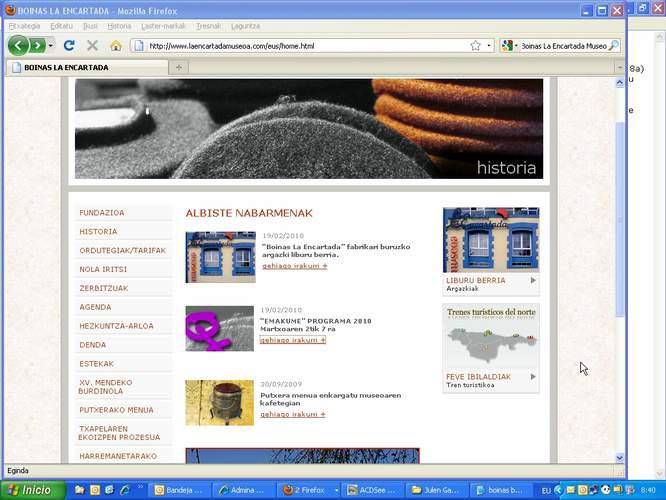Click the stop loading X icon
Screen dimensions: 666x500
point(92,45)
